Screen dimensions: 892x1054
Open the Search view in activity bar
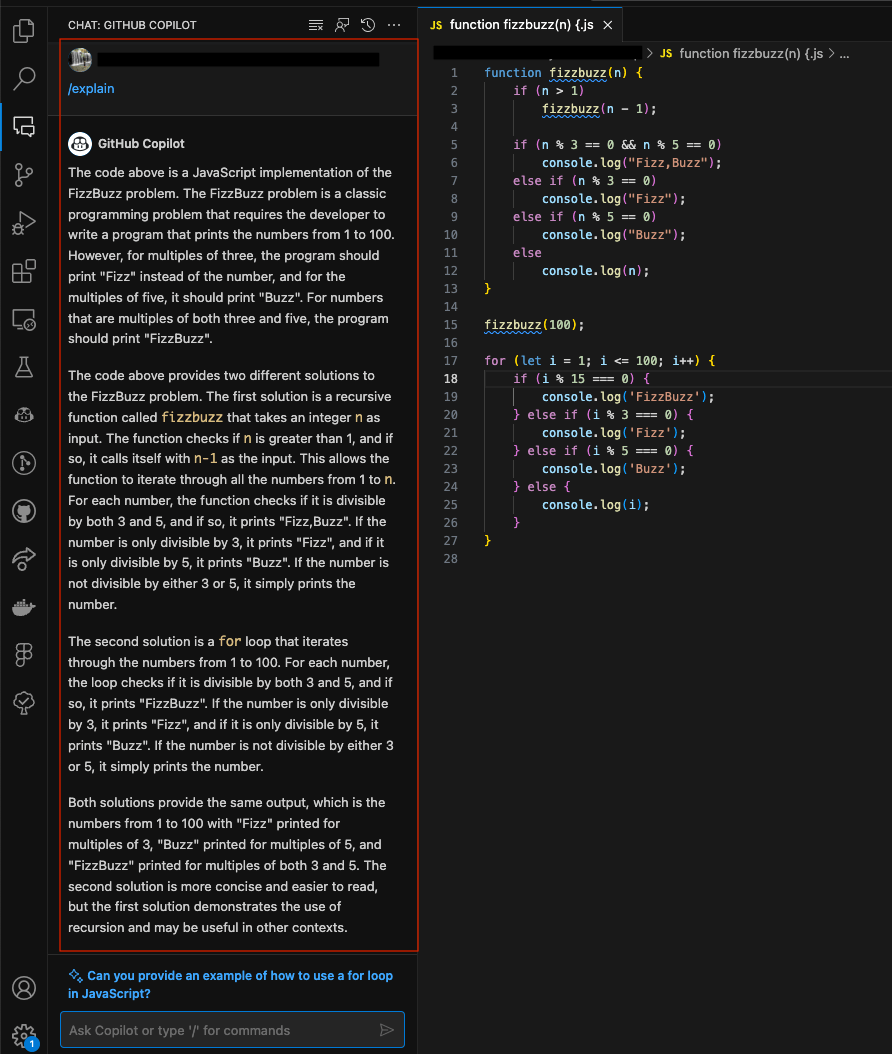point(24,78)
